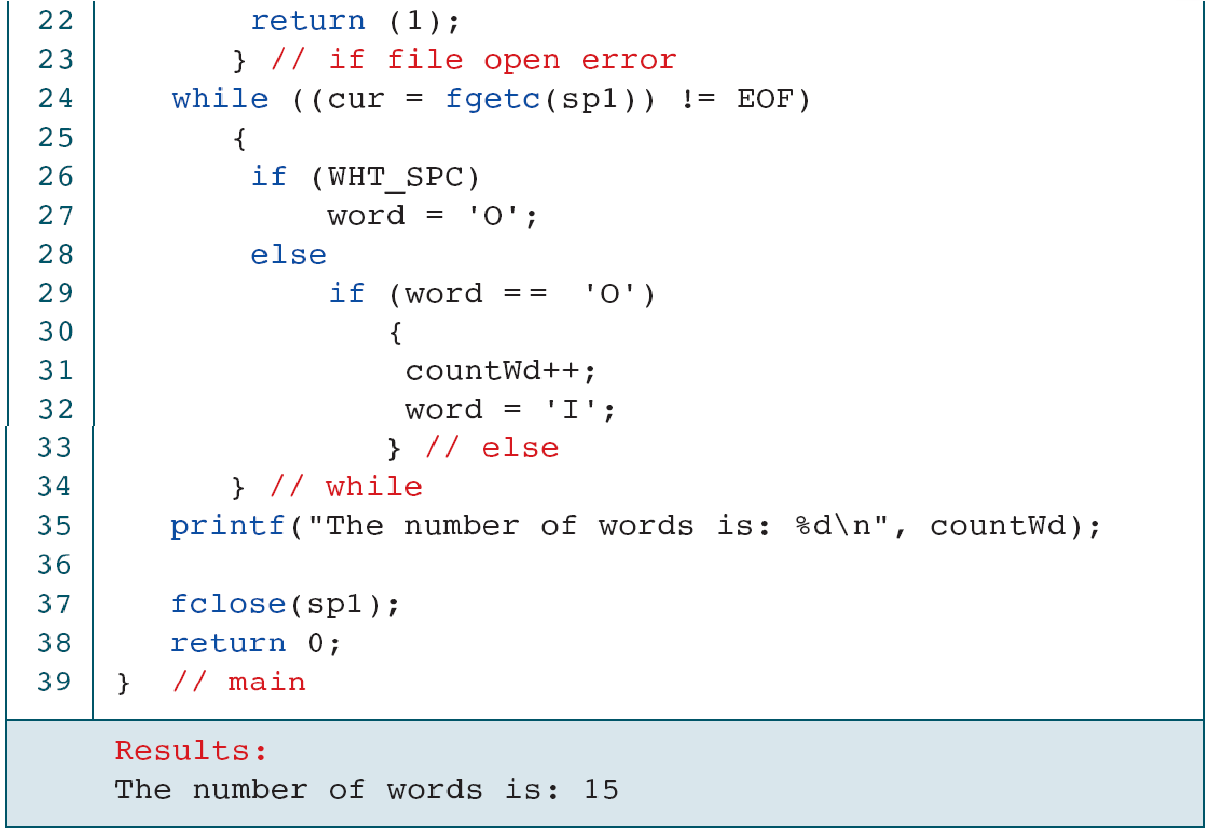1210x831 pixels.
Task: Click line number 34
Action: point(56,487)
